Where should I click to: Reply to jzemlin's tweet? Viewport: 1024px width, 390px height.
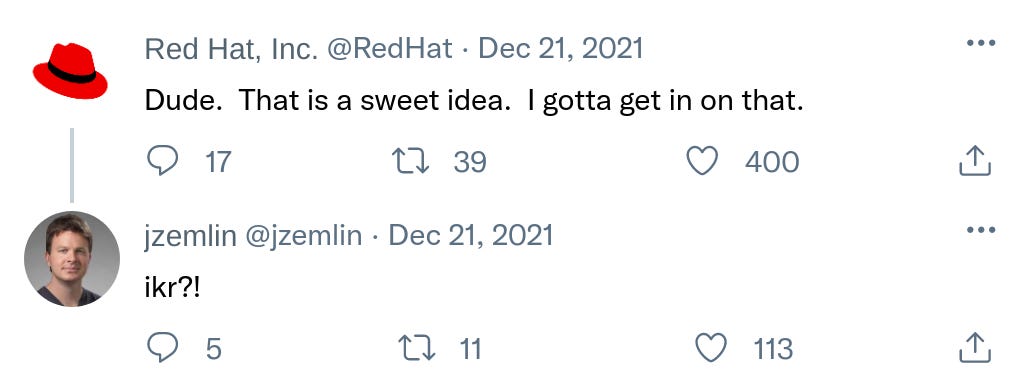[162, 348]
